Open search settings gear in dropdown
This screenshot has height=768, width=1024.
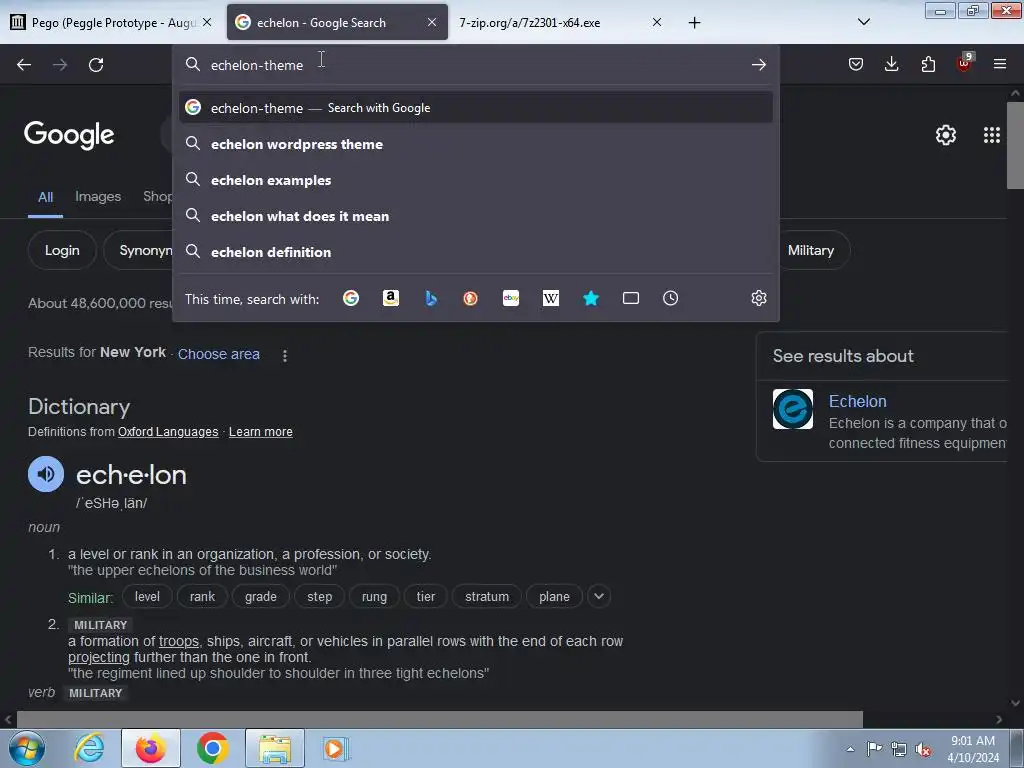(x=758, y=298)
